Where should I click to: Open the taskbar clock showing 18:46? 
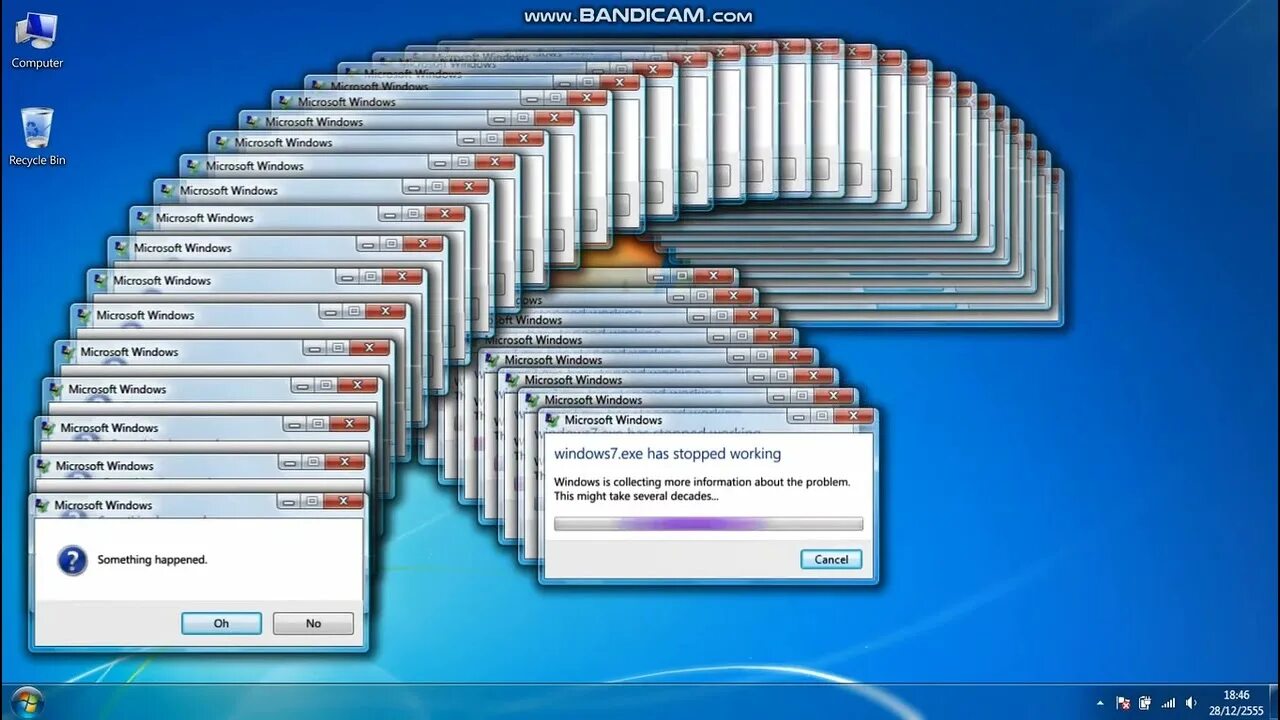(x=1236, y=695)
